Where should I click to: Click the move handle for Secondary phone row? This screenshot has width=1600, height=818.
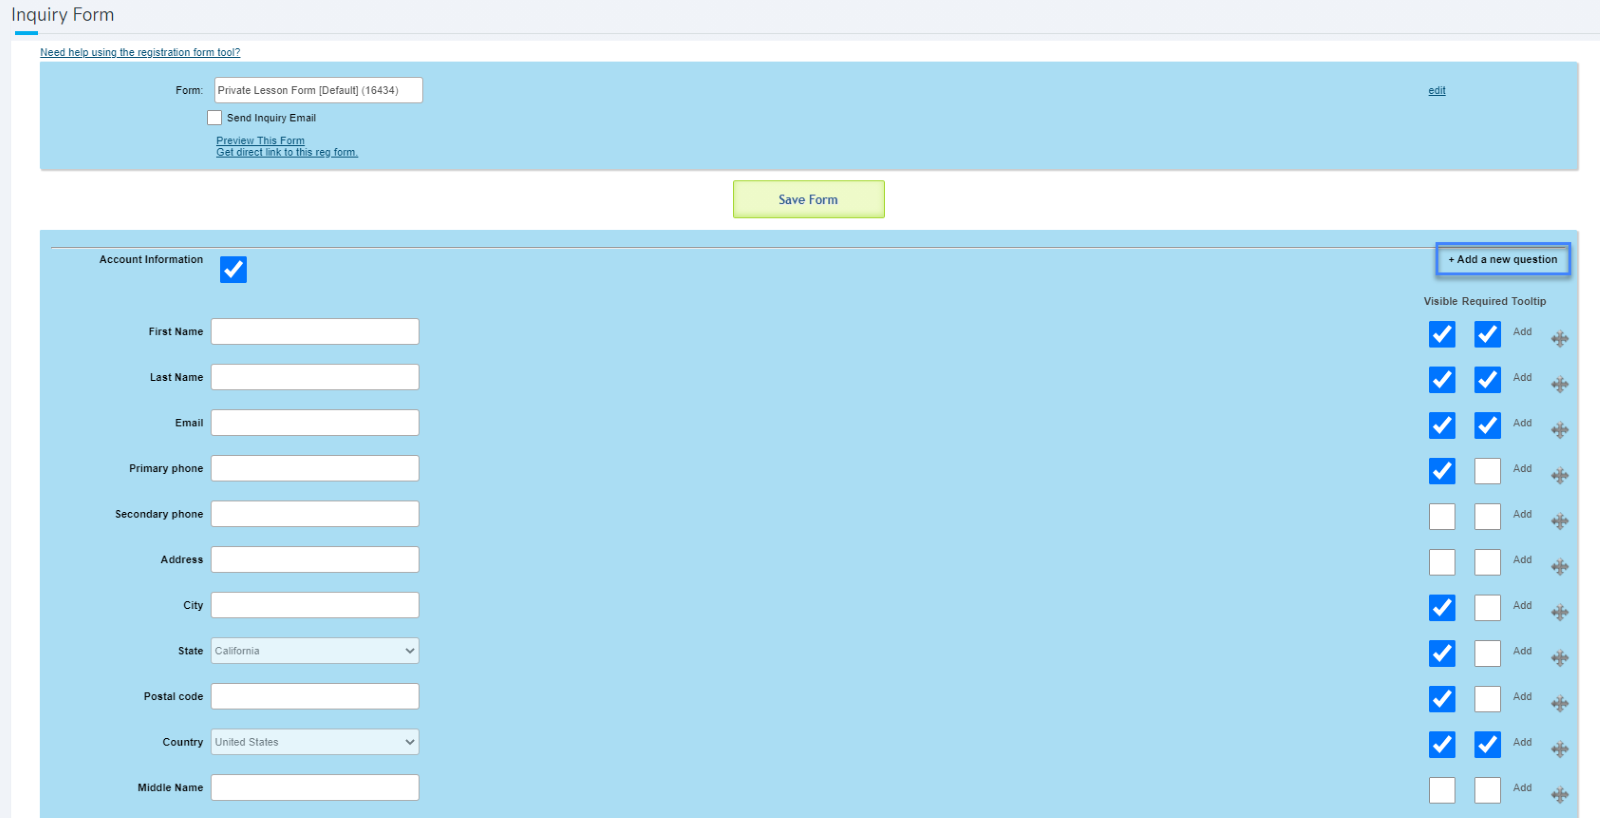[1560, 522]
